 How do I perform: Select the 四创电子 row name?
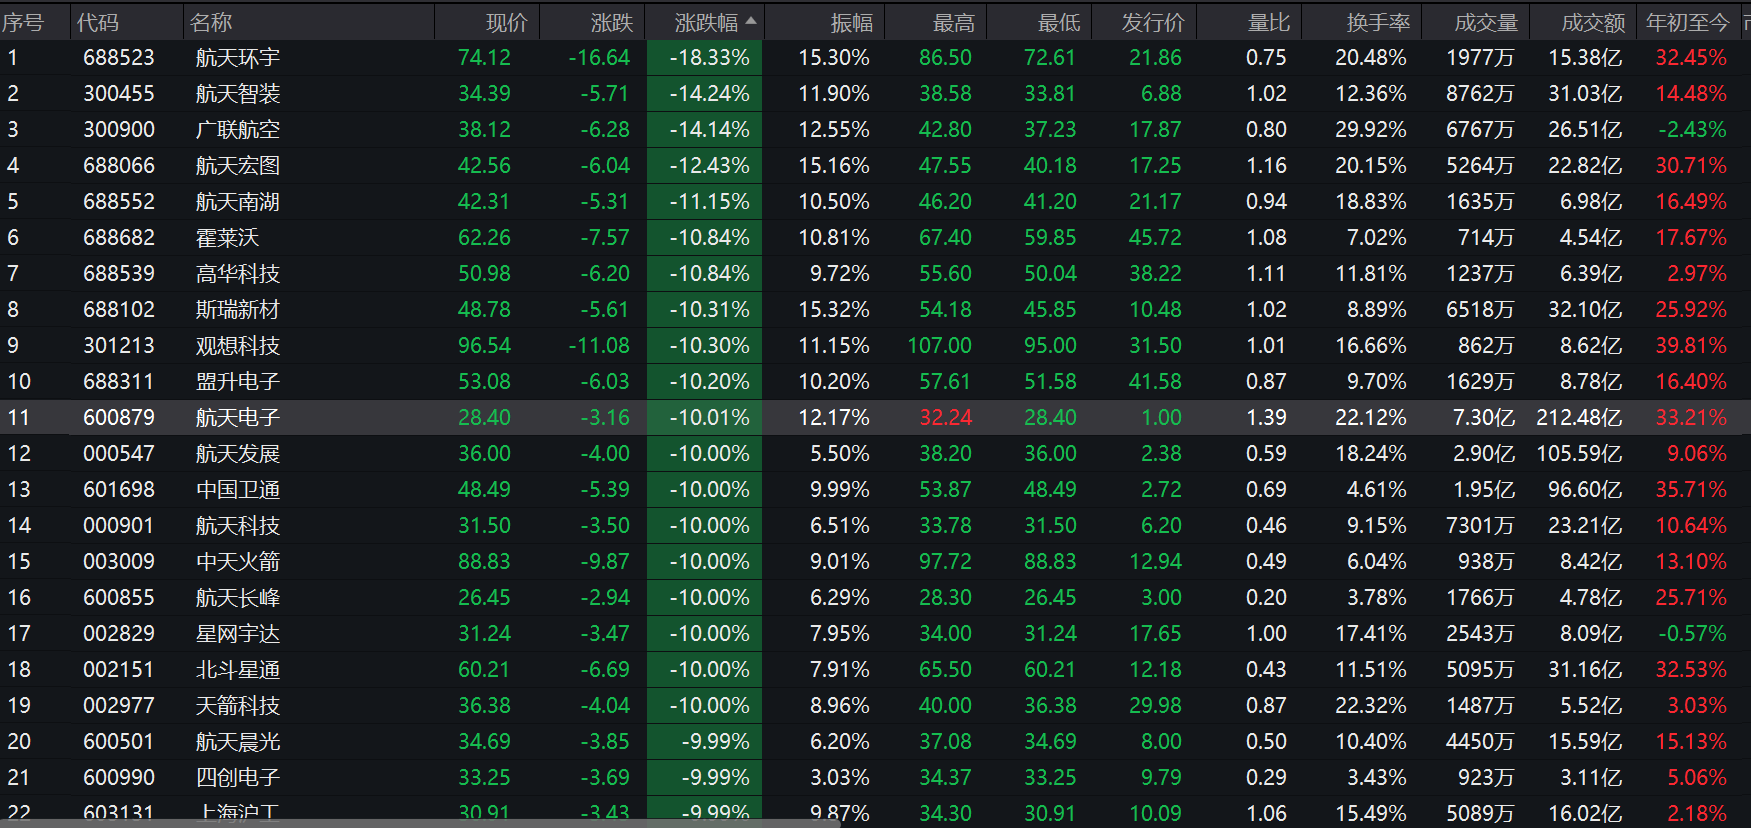pos(237,778)
